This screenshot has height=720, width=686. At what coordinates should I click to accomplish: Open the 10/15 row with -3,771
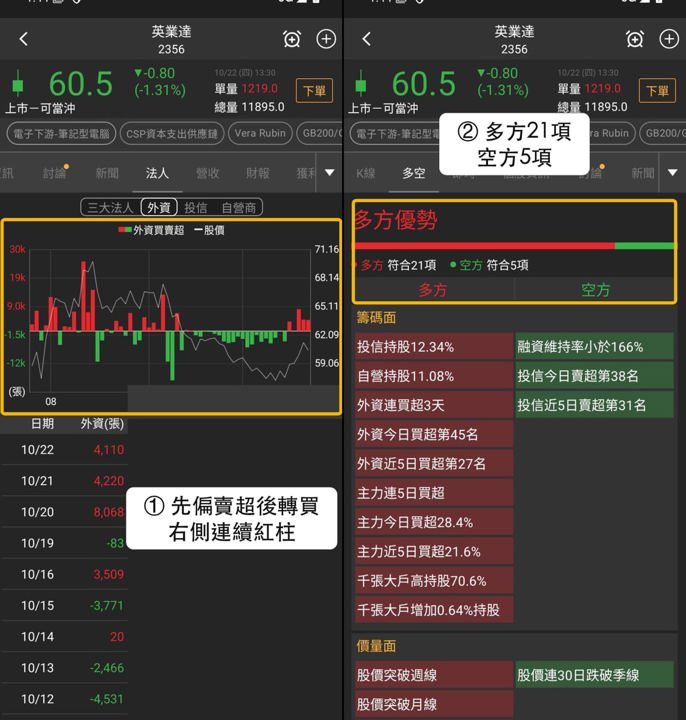[65, 606]
